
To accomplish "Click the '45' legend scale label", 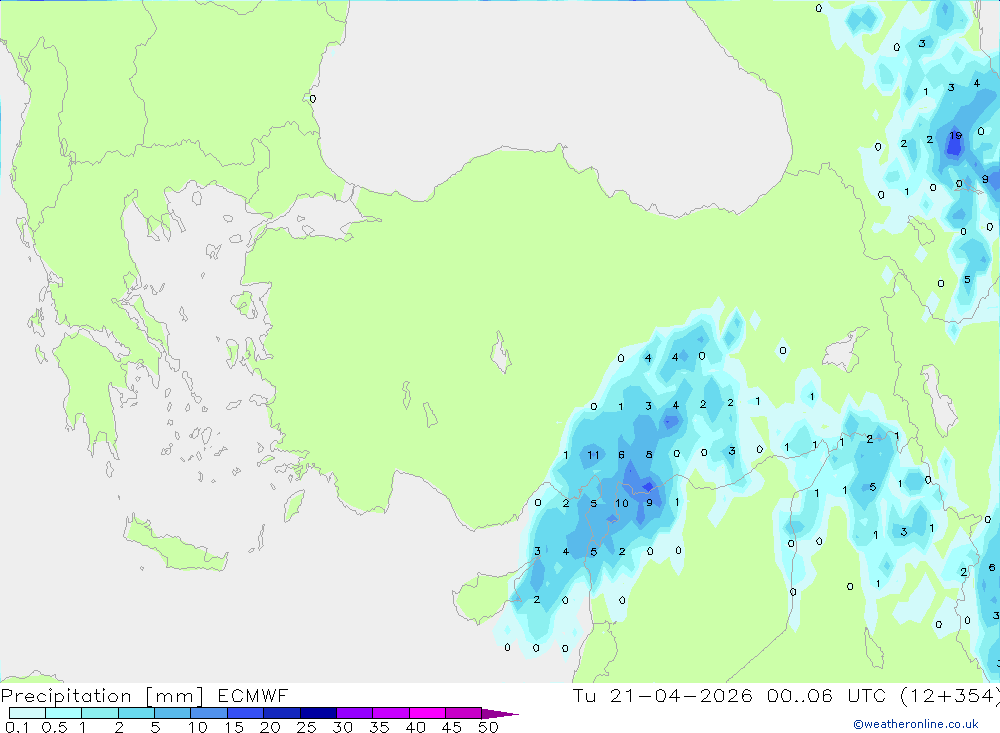I will point(452,727).
